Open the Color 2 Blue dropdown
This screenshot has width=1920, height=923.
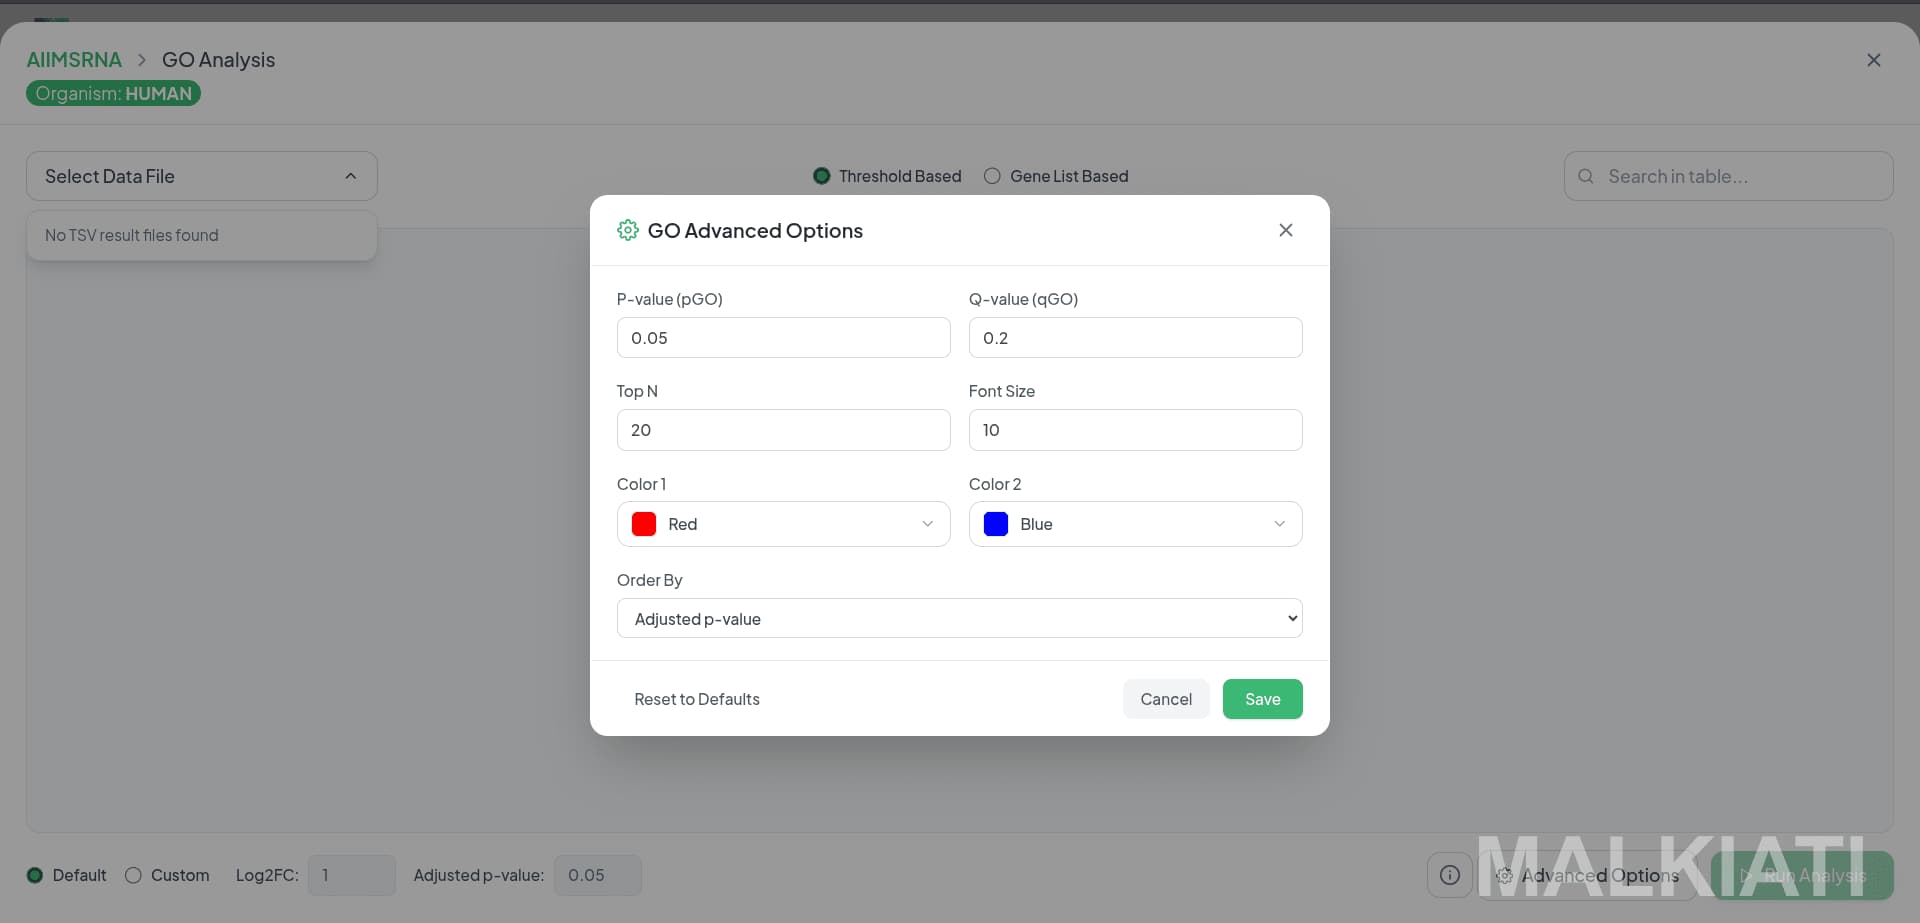[x=1136, y=524]
